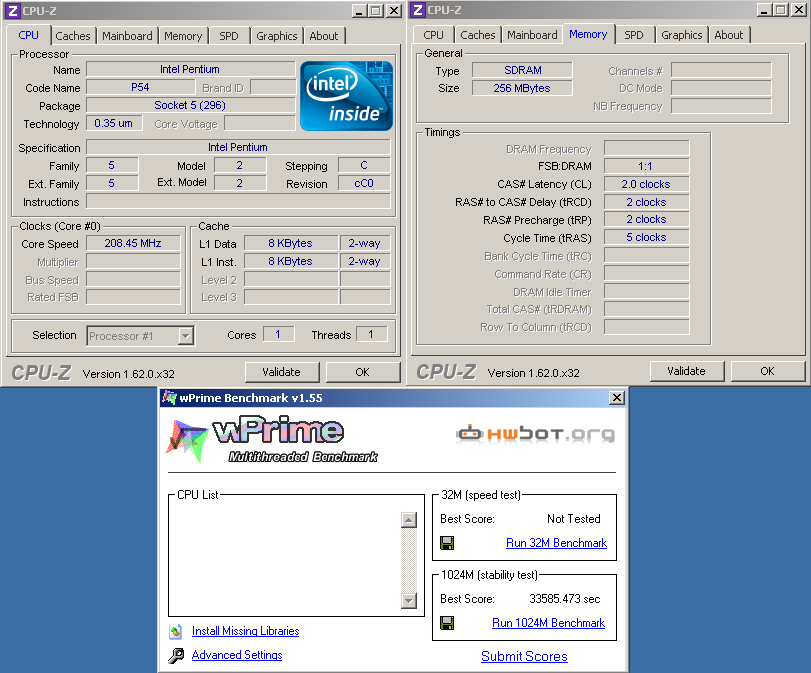Image resolution: width=811 pixels, height=673 pixels.
Task: Click the memory Size value 256 MBytes
Action: [x=522, y=88]
